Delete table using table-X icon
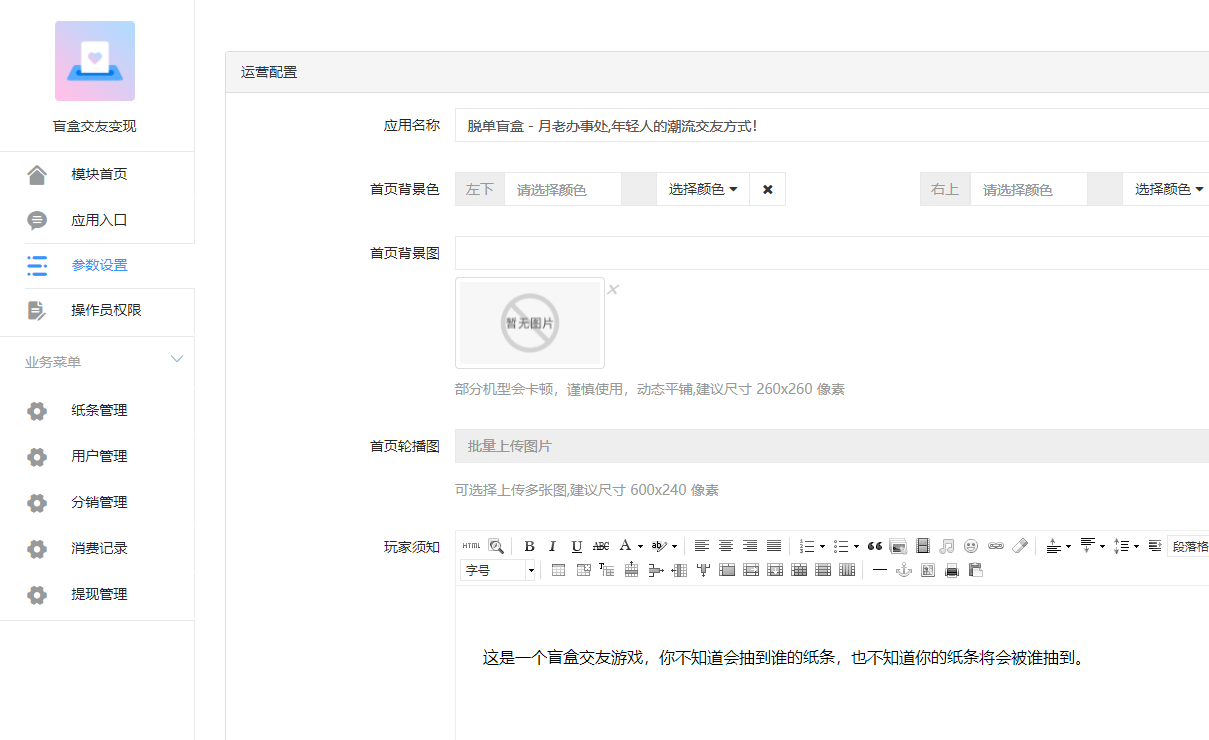This screenshot has width=1209, height=740. tap(584, 570)
